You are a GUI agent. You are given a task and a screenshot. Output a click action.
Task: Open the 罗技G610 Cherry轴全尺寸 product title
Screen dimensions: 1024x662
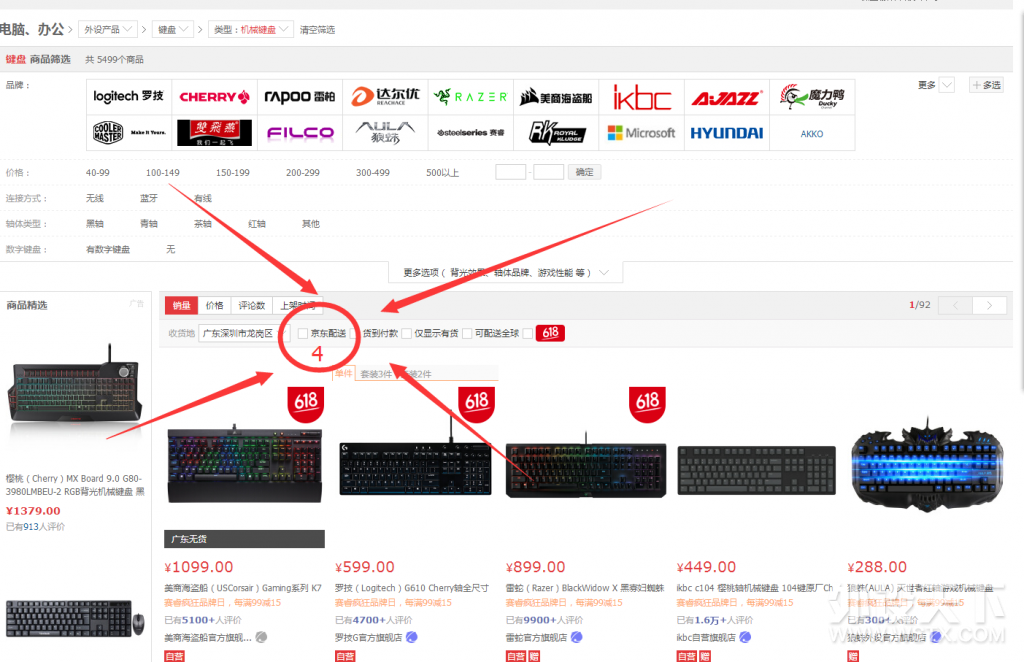[x=412, y=588]
